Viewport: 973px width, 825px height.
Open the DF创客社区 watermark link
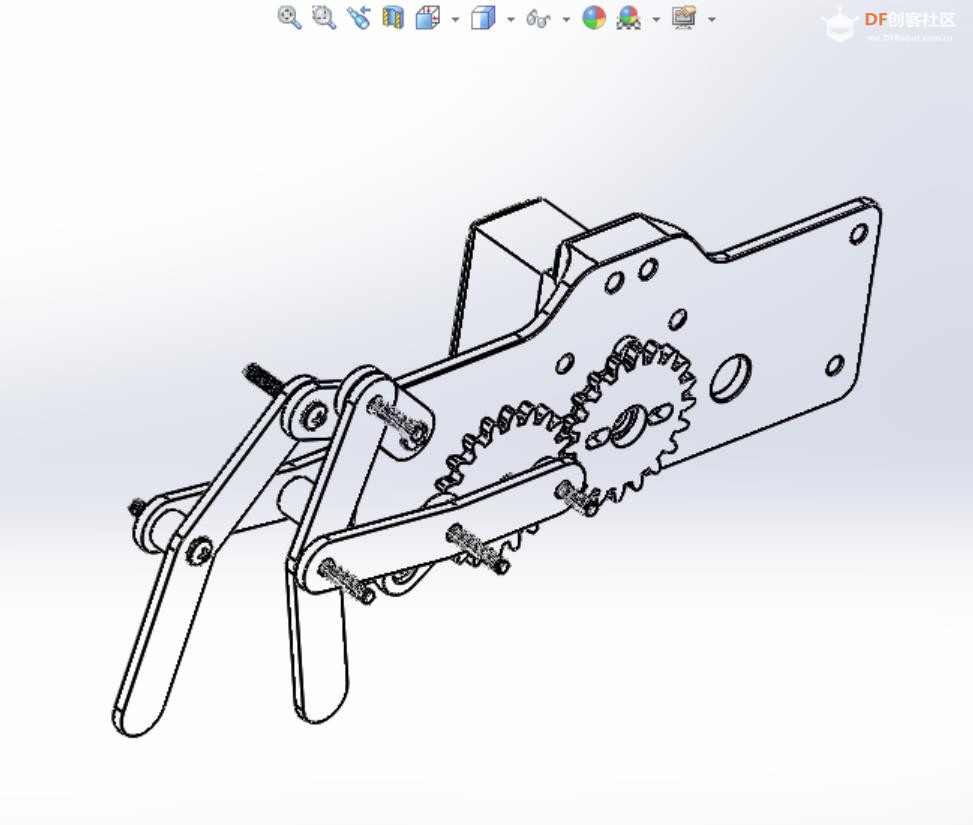pos(909,21)
